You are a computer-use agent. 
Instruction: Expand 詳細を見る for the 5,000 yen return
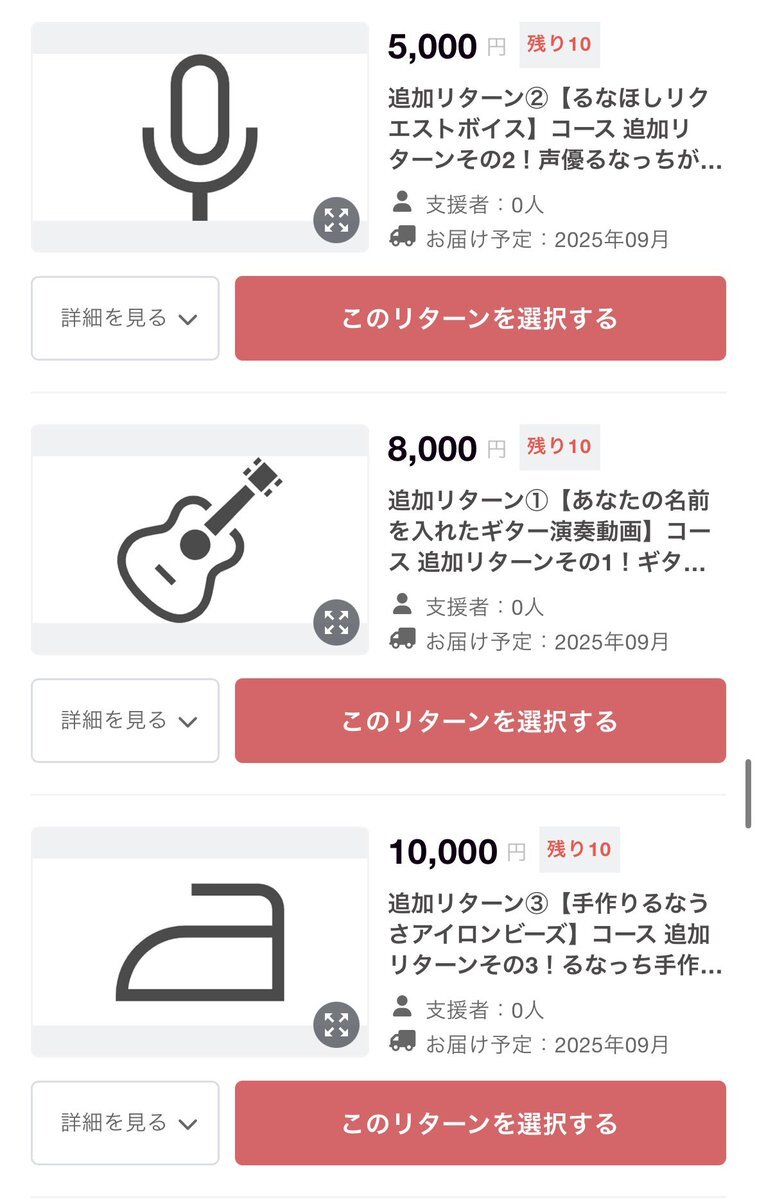point(125,318)
